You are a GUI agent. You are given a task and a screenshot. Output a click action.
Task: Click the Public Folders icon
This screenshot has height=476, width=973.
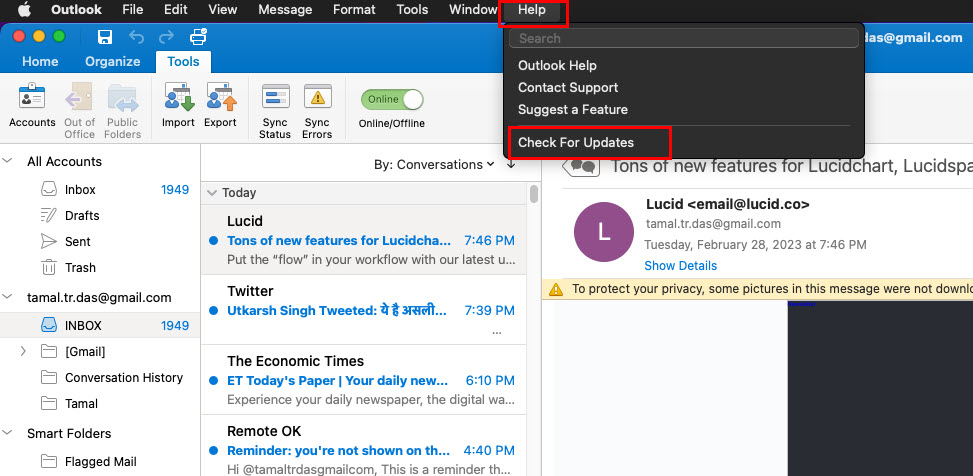123,97
